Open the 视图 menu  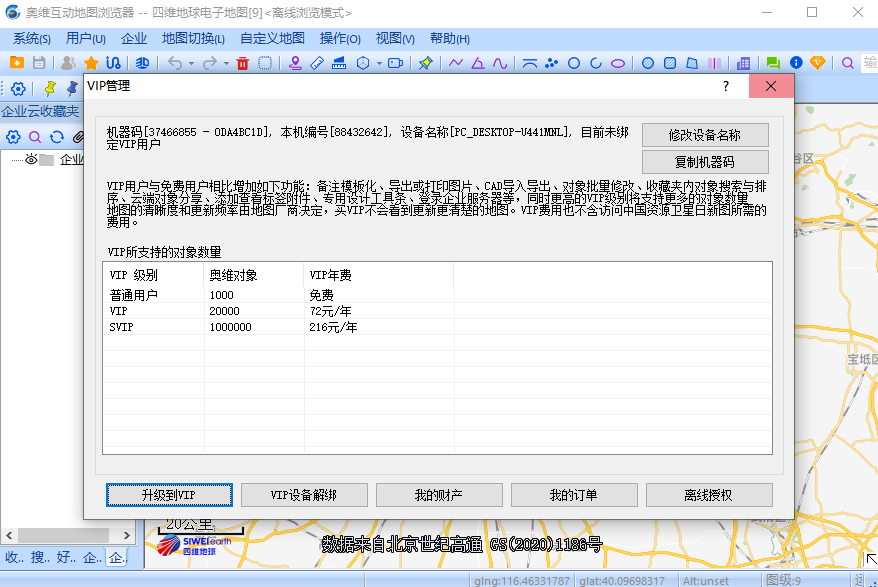(x=393, y=38)
